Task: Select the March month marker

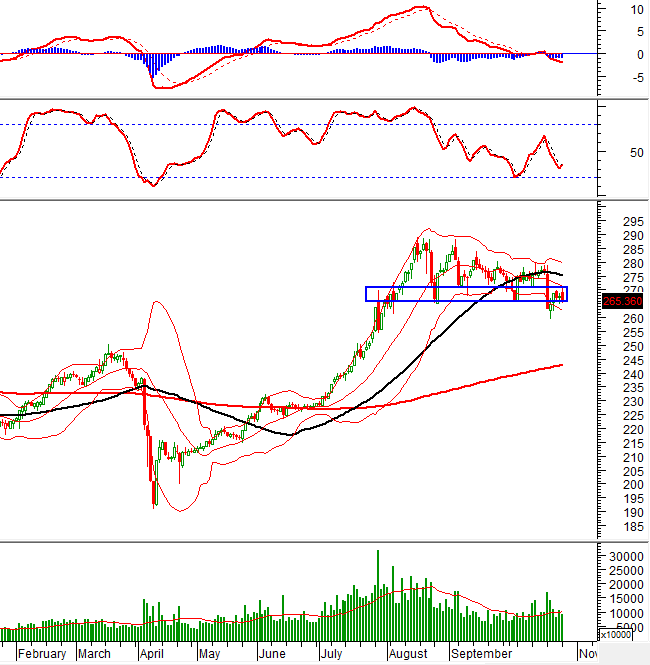Action: pos(94,654)
